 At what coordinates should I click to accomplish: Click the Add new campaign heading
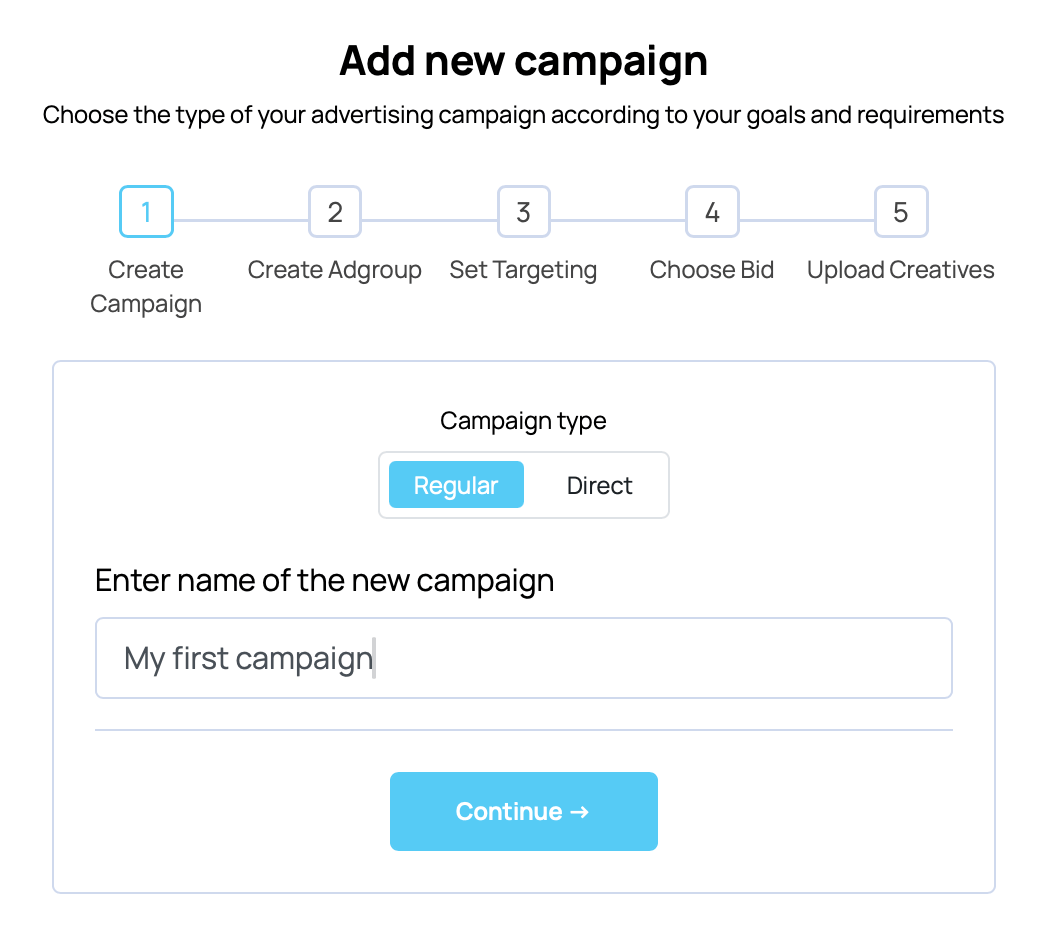click(x=524, y=61)
